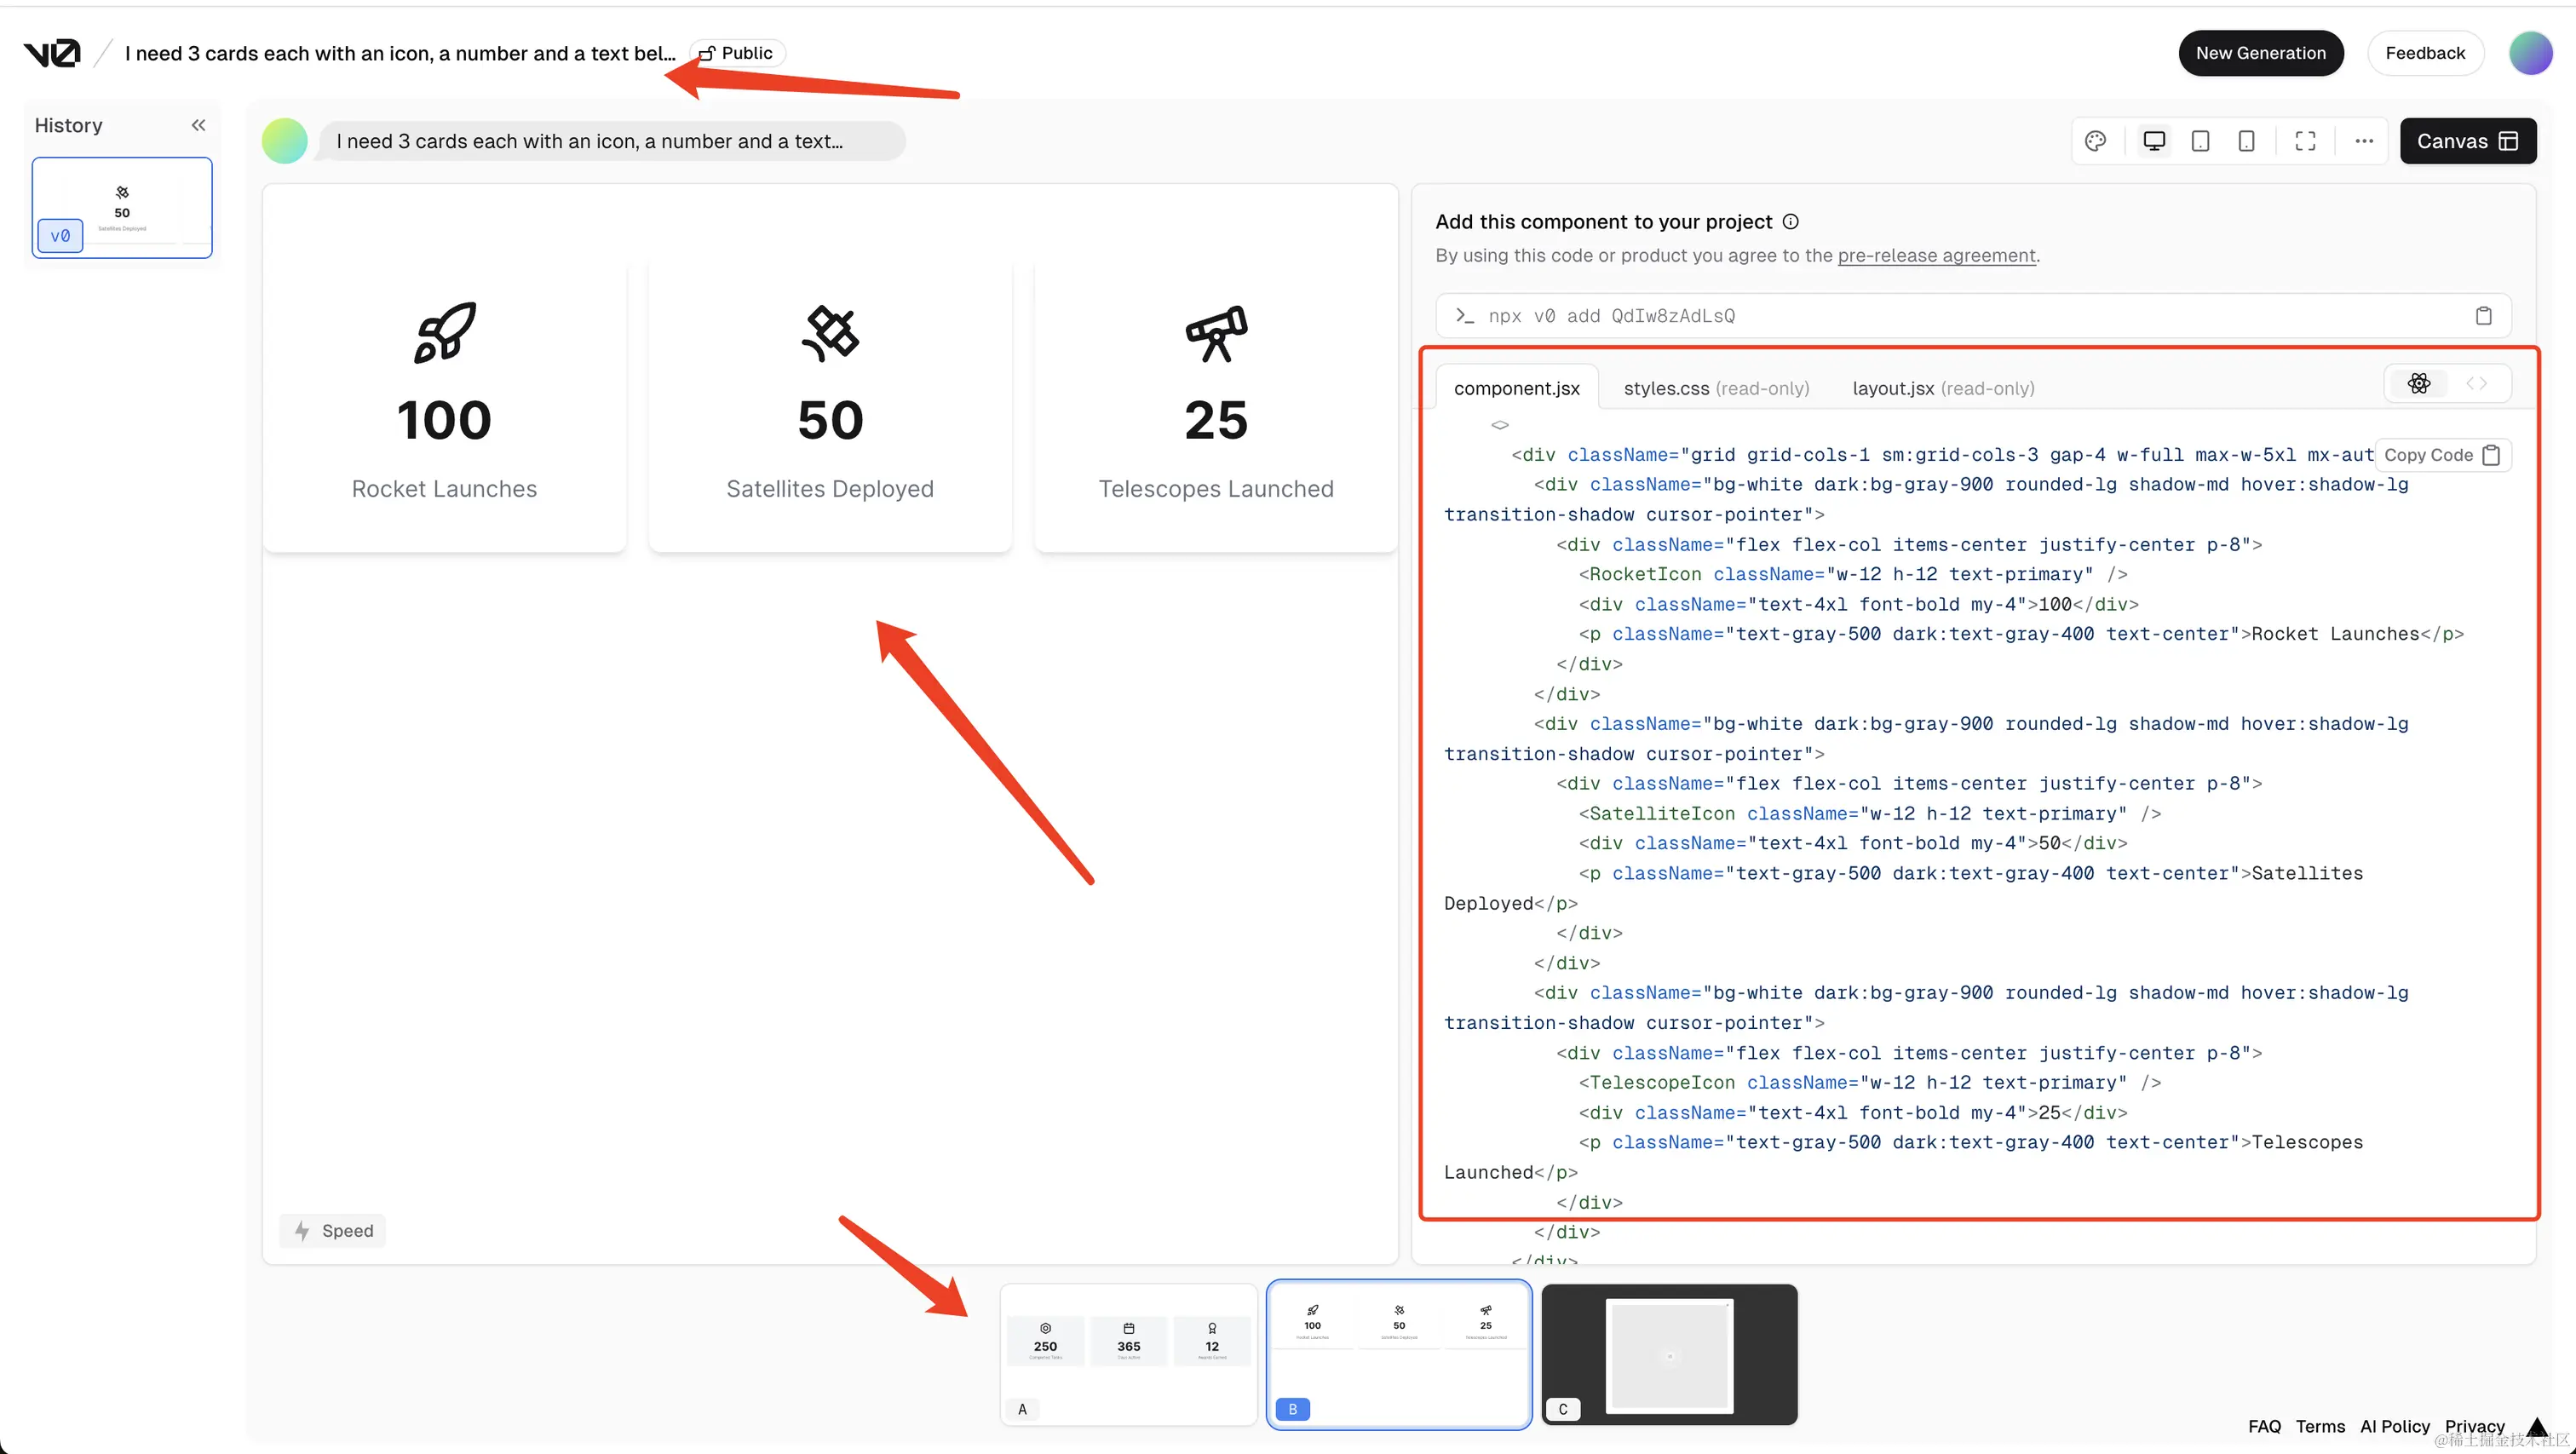
Task: Click the number 25
Action: (x=1216, y=420)
